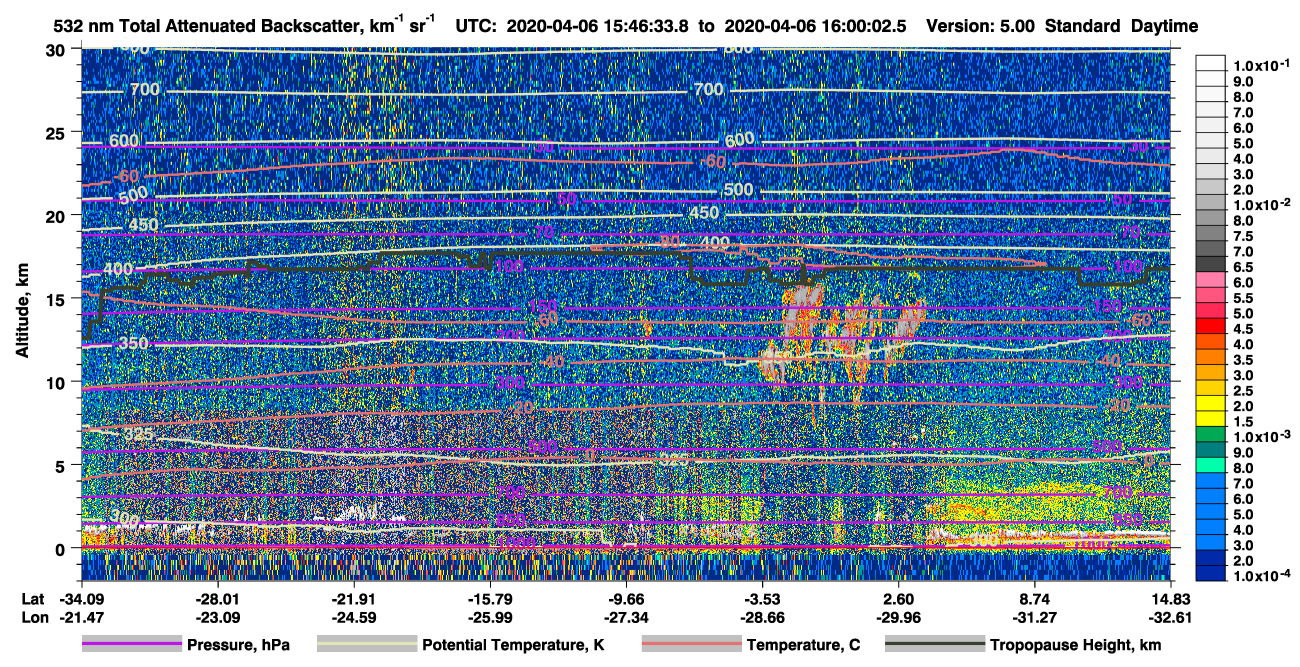This screenshot has height=667, width=1300.
Task: Click the 'Temperature, C' legend label
Action: (x=802, y=645)
